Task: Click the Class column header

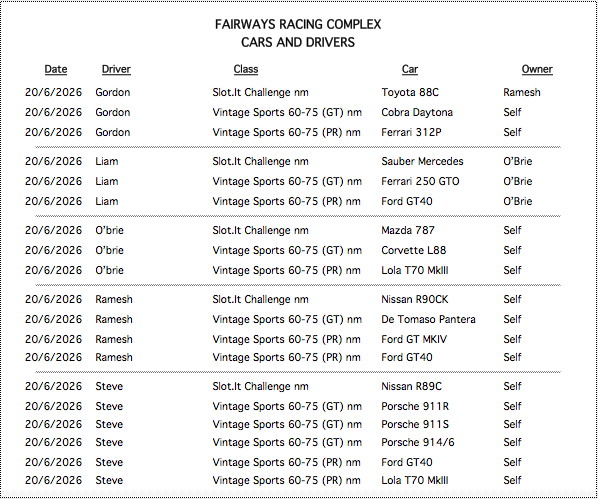Action: (246, 69)
